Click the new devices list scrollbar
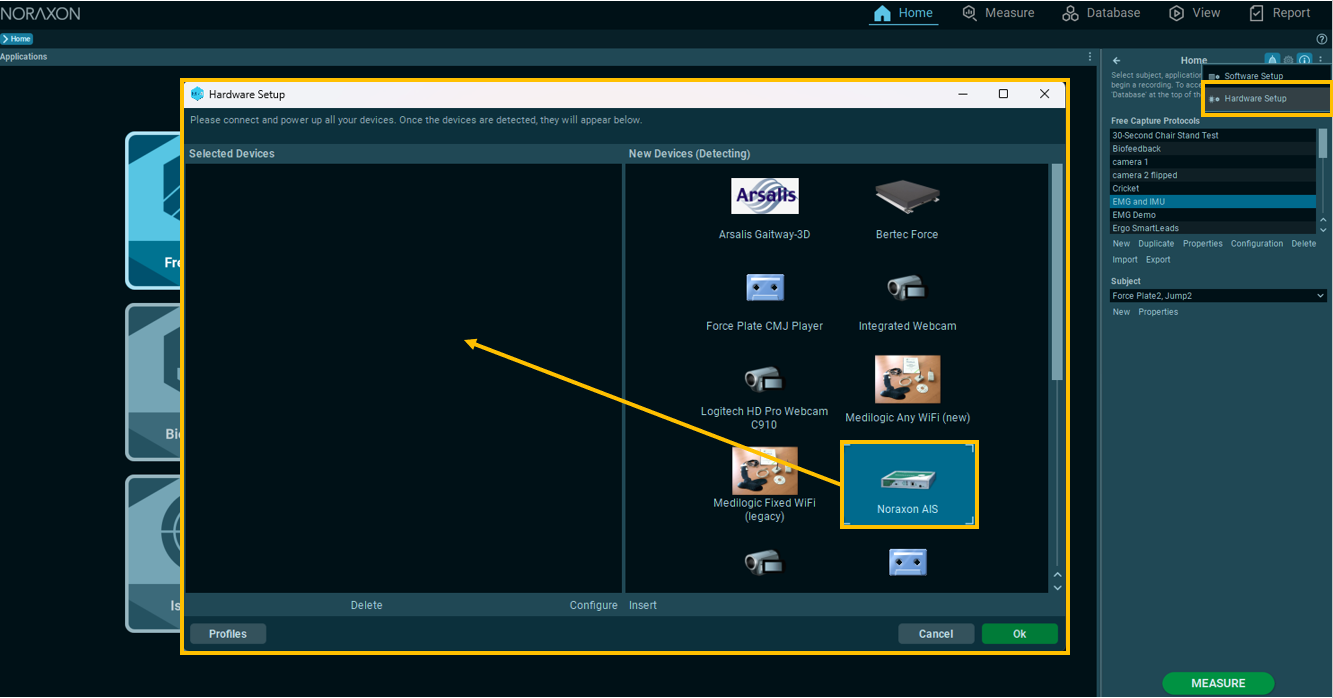1333x698 pixels. click(1057, 272)
